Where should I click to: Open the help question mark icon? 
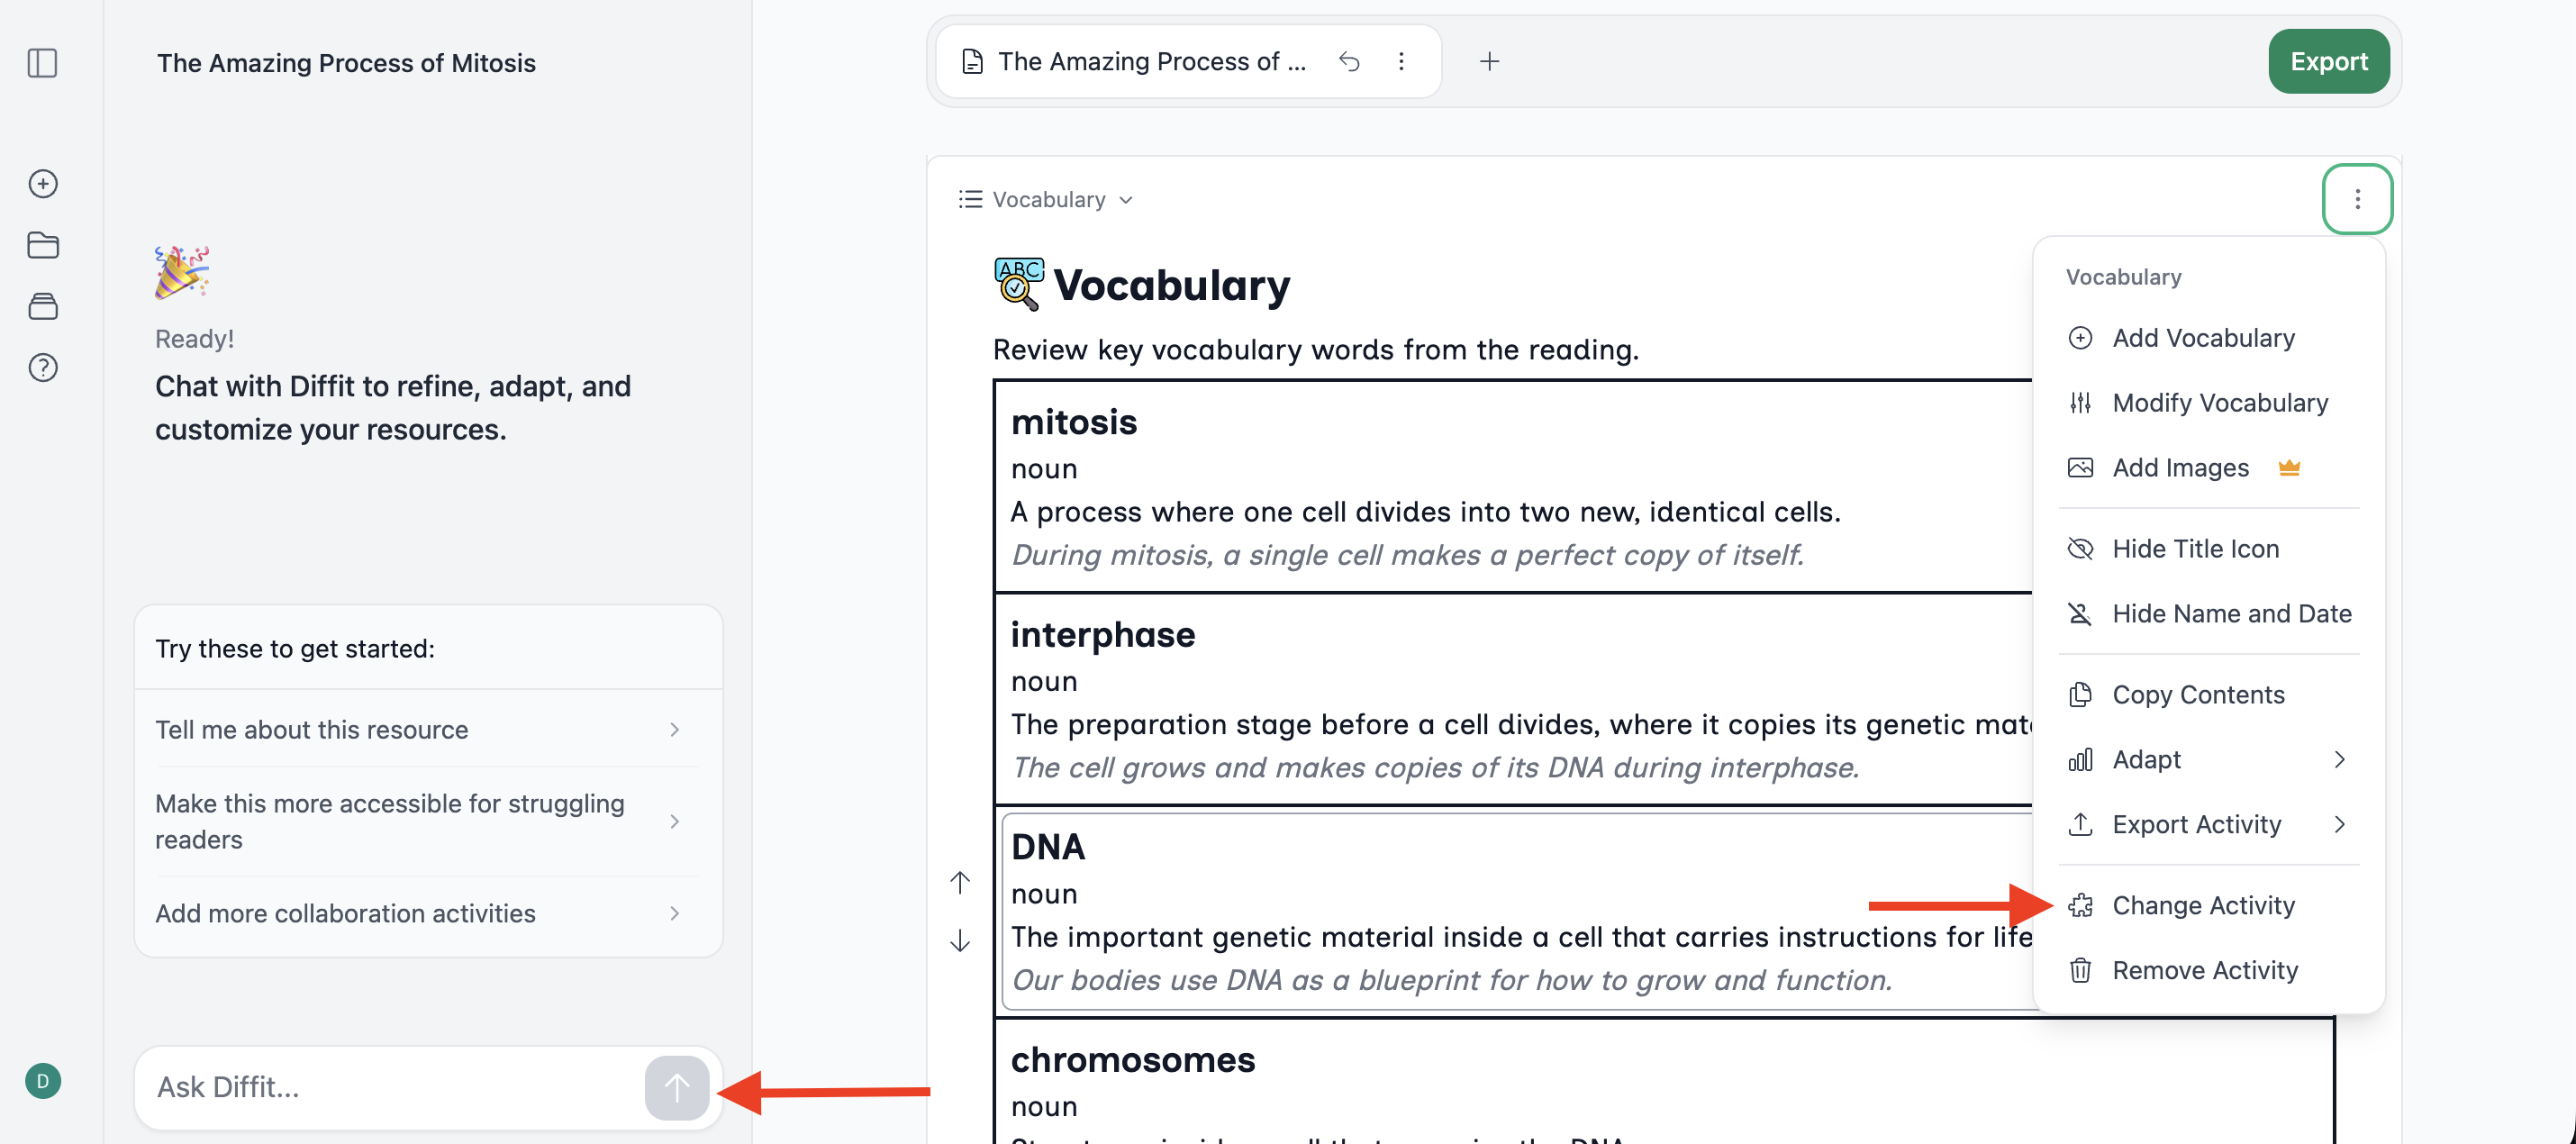[x=43, y=367]
